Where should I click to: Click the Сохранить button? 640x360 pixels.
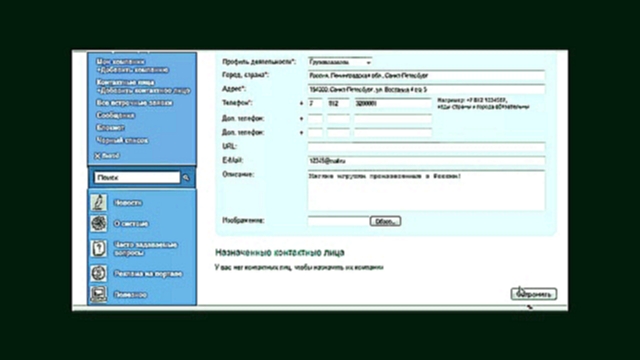pyautogui.click(x=534, y=294)
